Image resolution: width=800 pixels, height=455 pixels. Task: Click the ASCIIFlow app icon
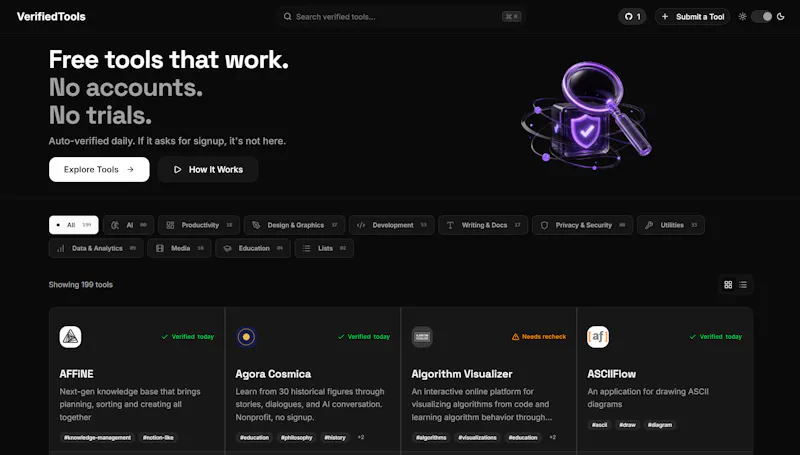[x=598, y=337]
